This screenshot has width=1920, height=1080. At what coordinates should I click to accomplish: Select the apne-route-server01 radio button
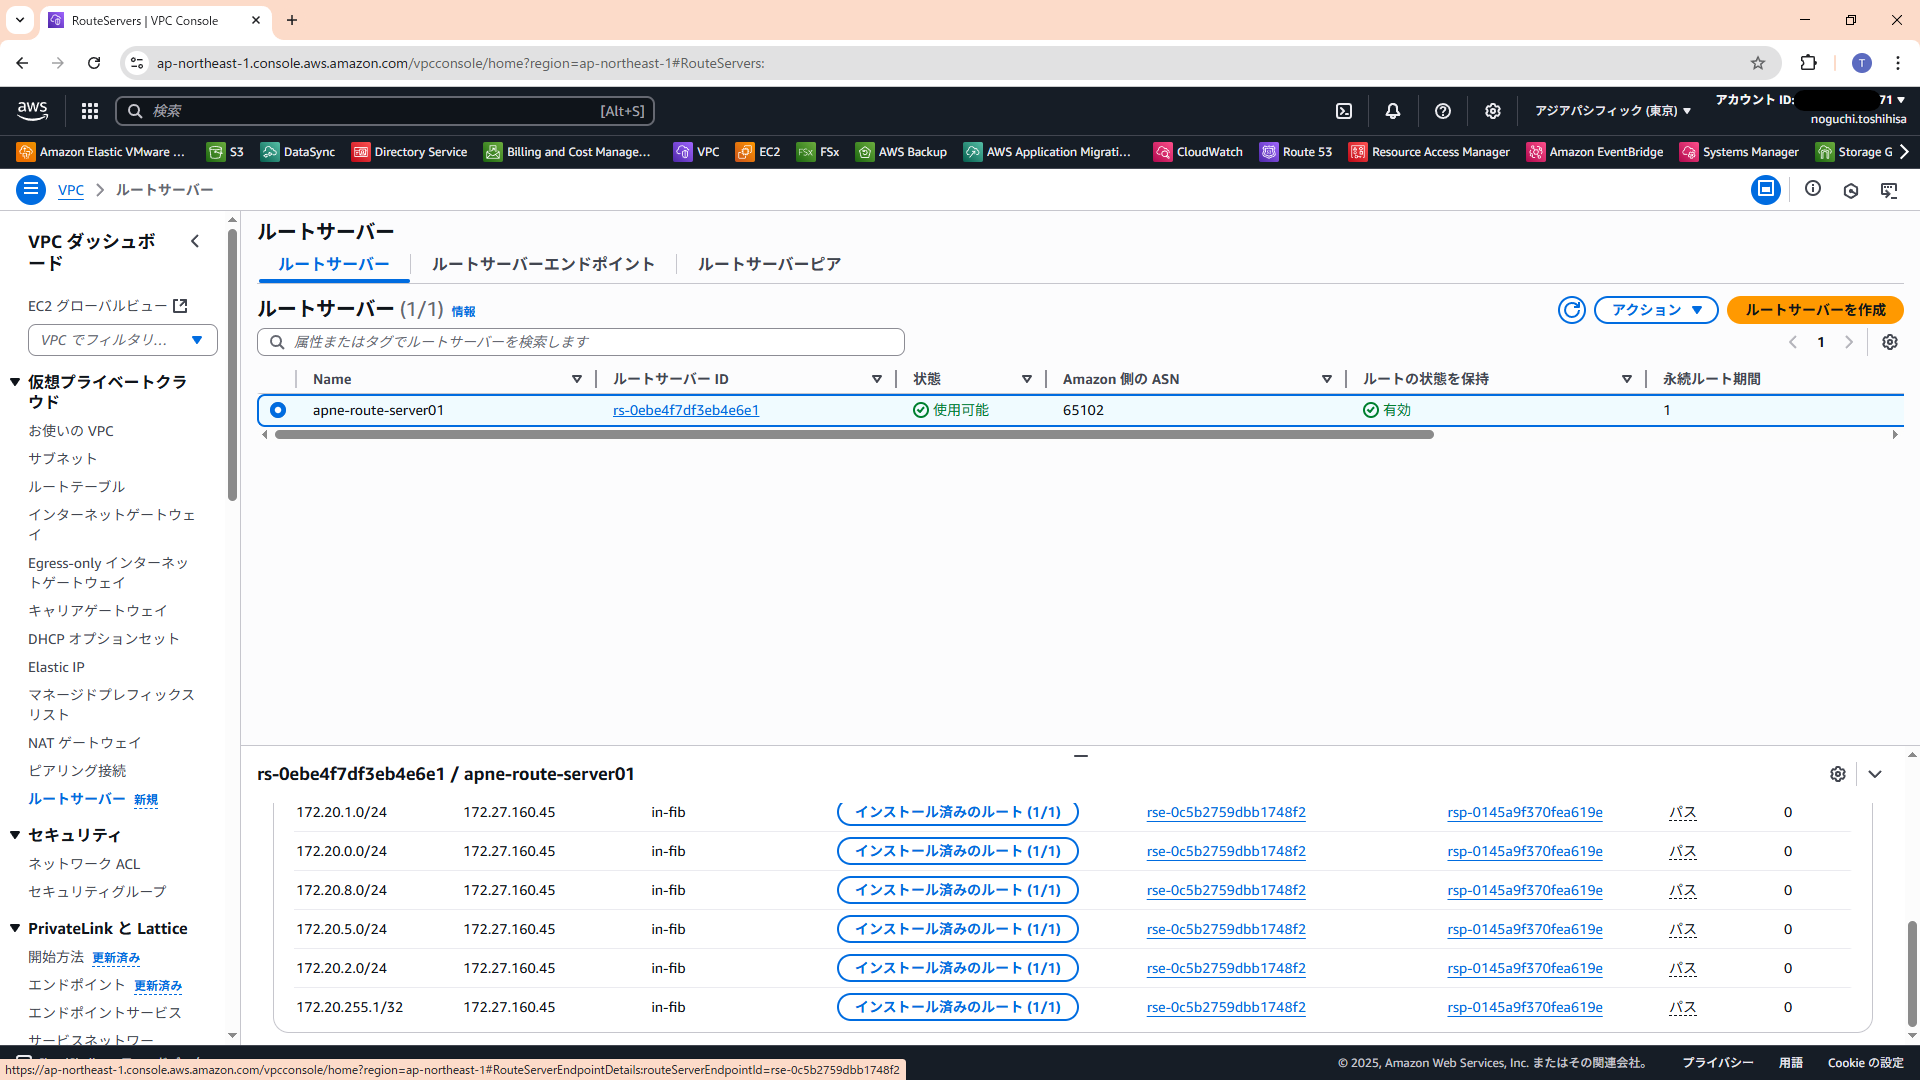click(x=278, y=410)
